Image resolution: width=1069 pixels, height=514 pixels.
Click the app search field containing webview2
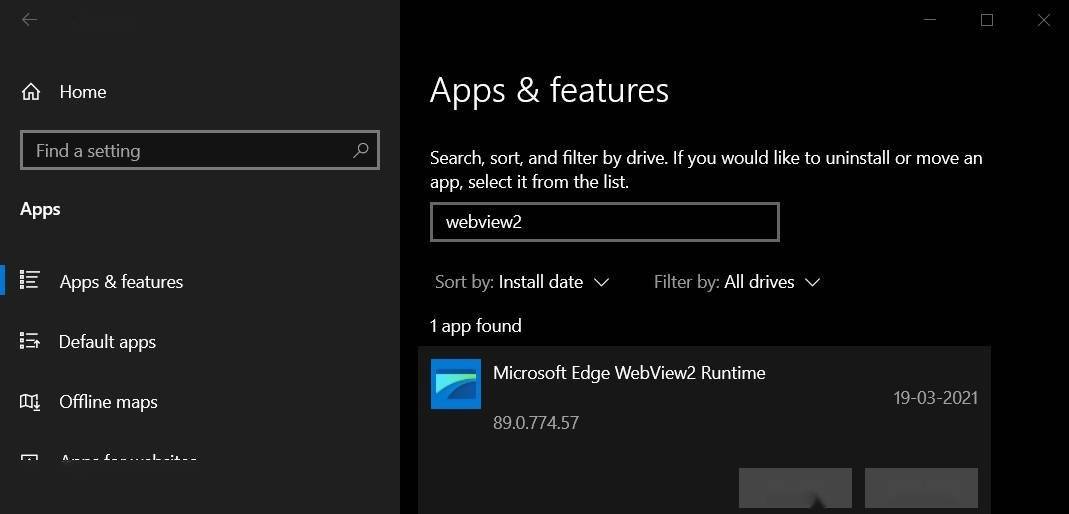[x=605, y=222]
